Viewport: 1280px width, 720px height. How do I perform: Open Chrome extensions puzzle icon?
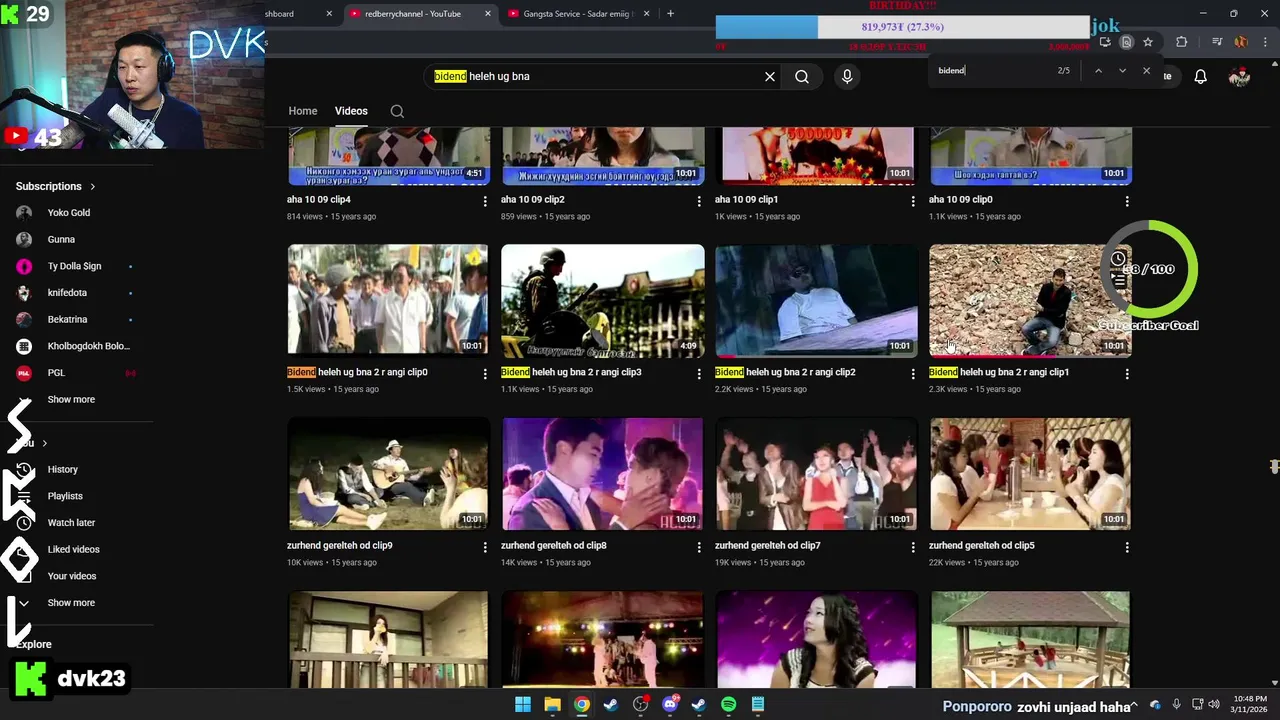pyautogui.click(x=1182, y=42)
